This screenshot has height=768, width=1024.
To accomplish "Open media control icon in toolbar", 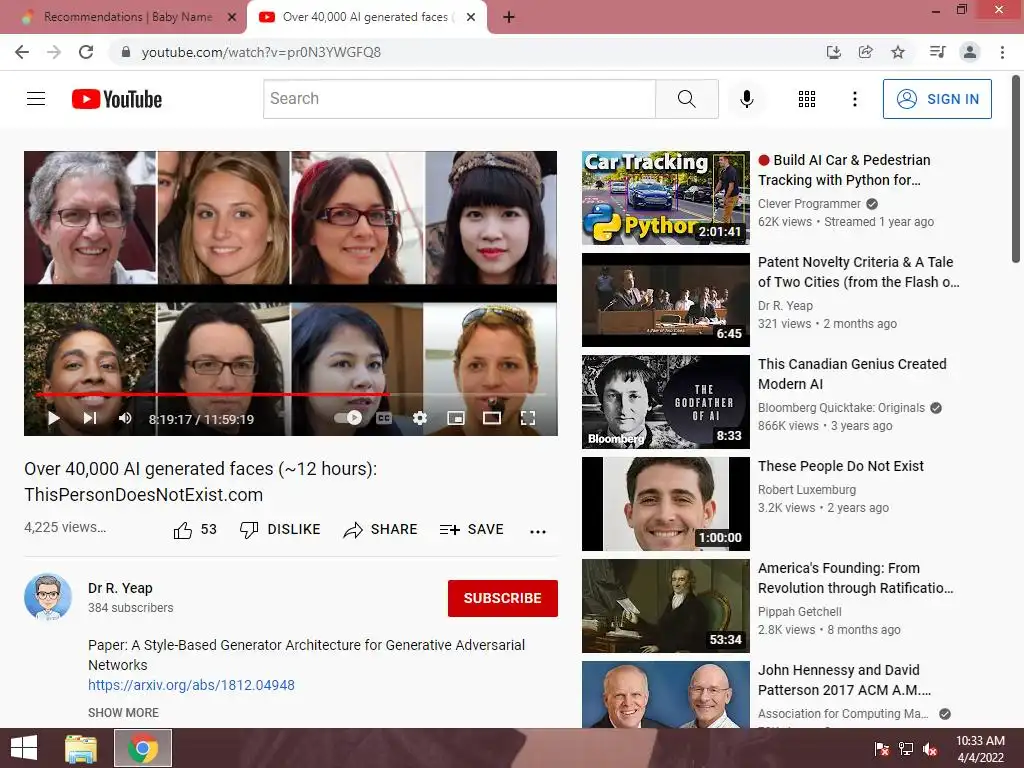I will click(937, 52).
